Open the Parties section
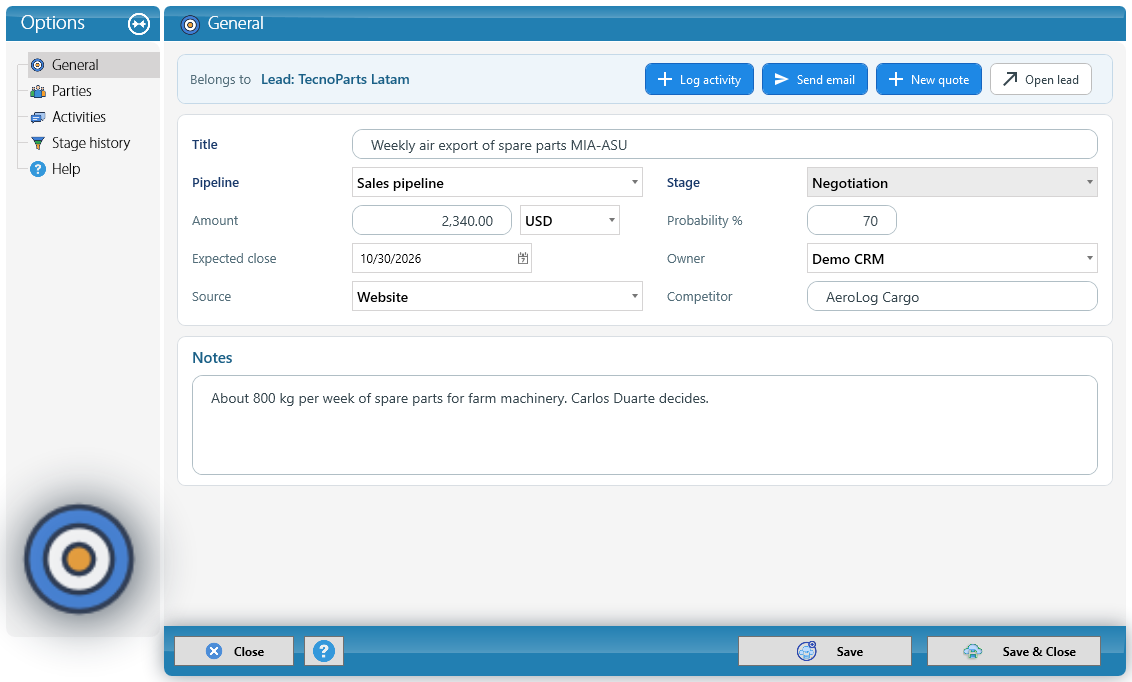 click(x=71, y=91)
